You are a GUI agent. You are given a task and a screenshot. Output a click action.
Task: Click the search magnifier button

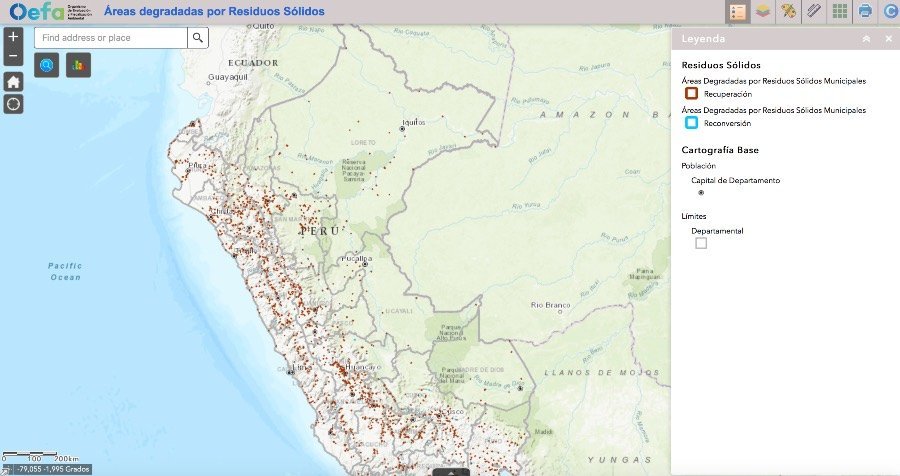click(x=198, y=38)
